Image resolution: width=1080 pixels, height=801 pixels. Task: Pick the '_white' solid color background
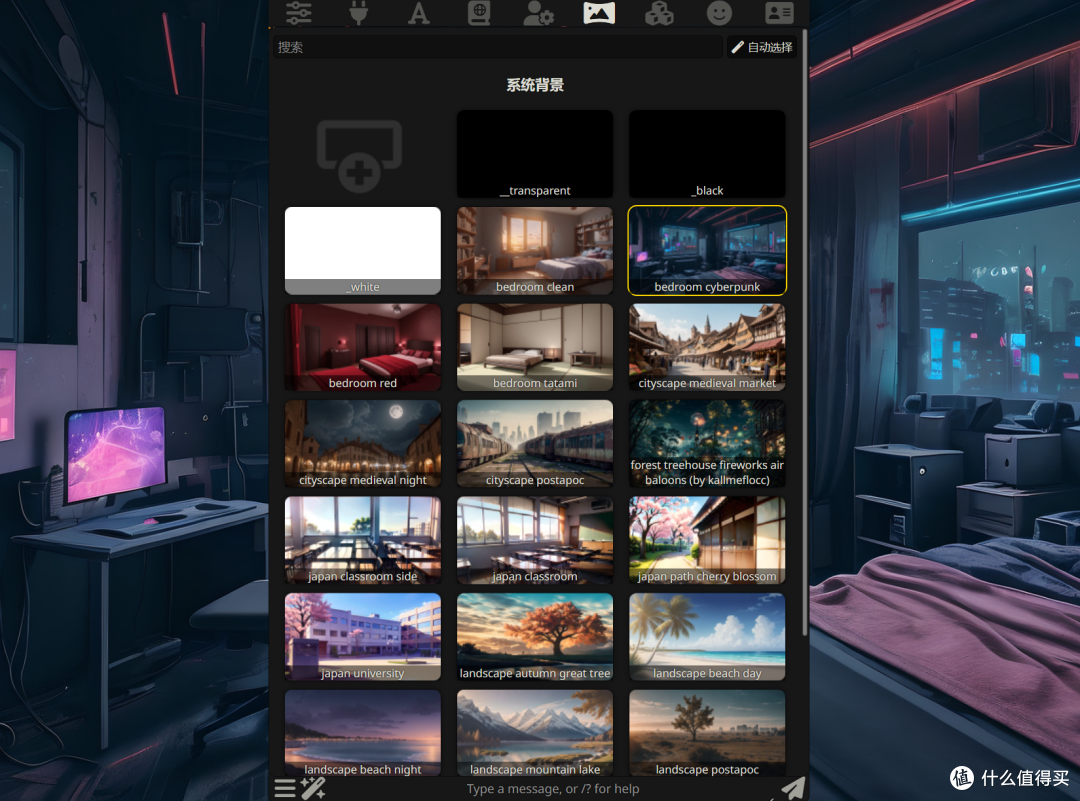tap(363, 250)
